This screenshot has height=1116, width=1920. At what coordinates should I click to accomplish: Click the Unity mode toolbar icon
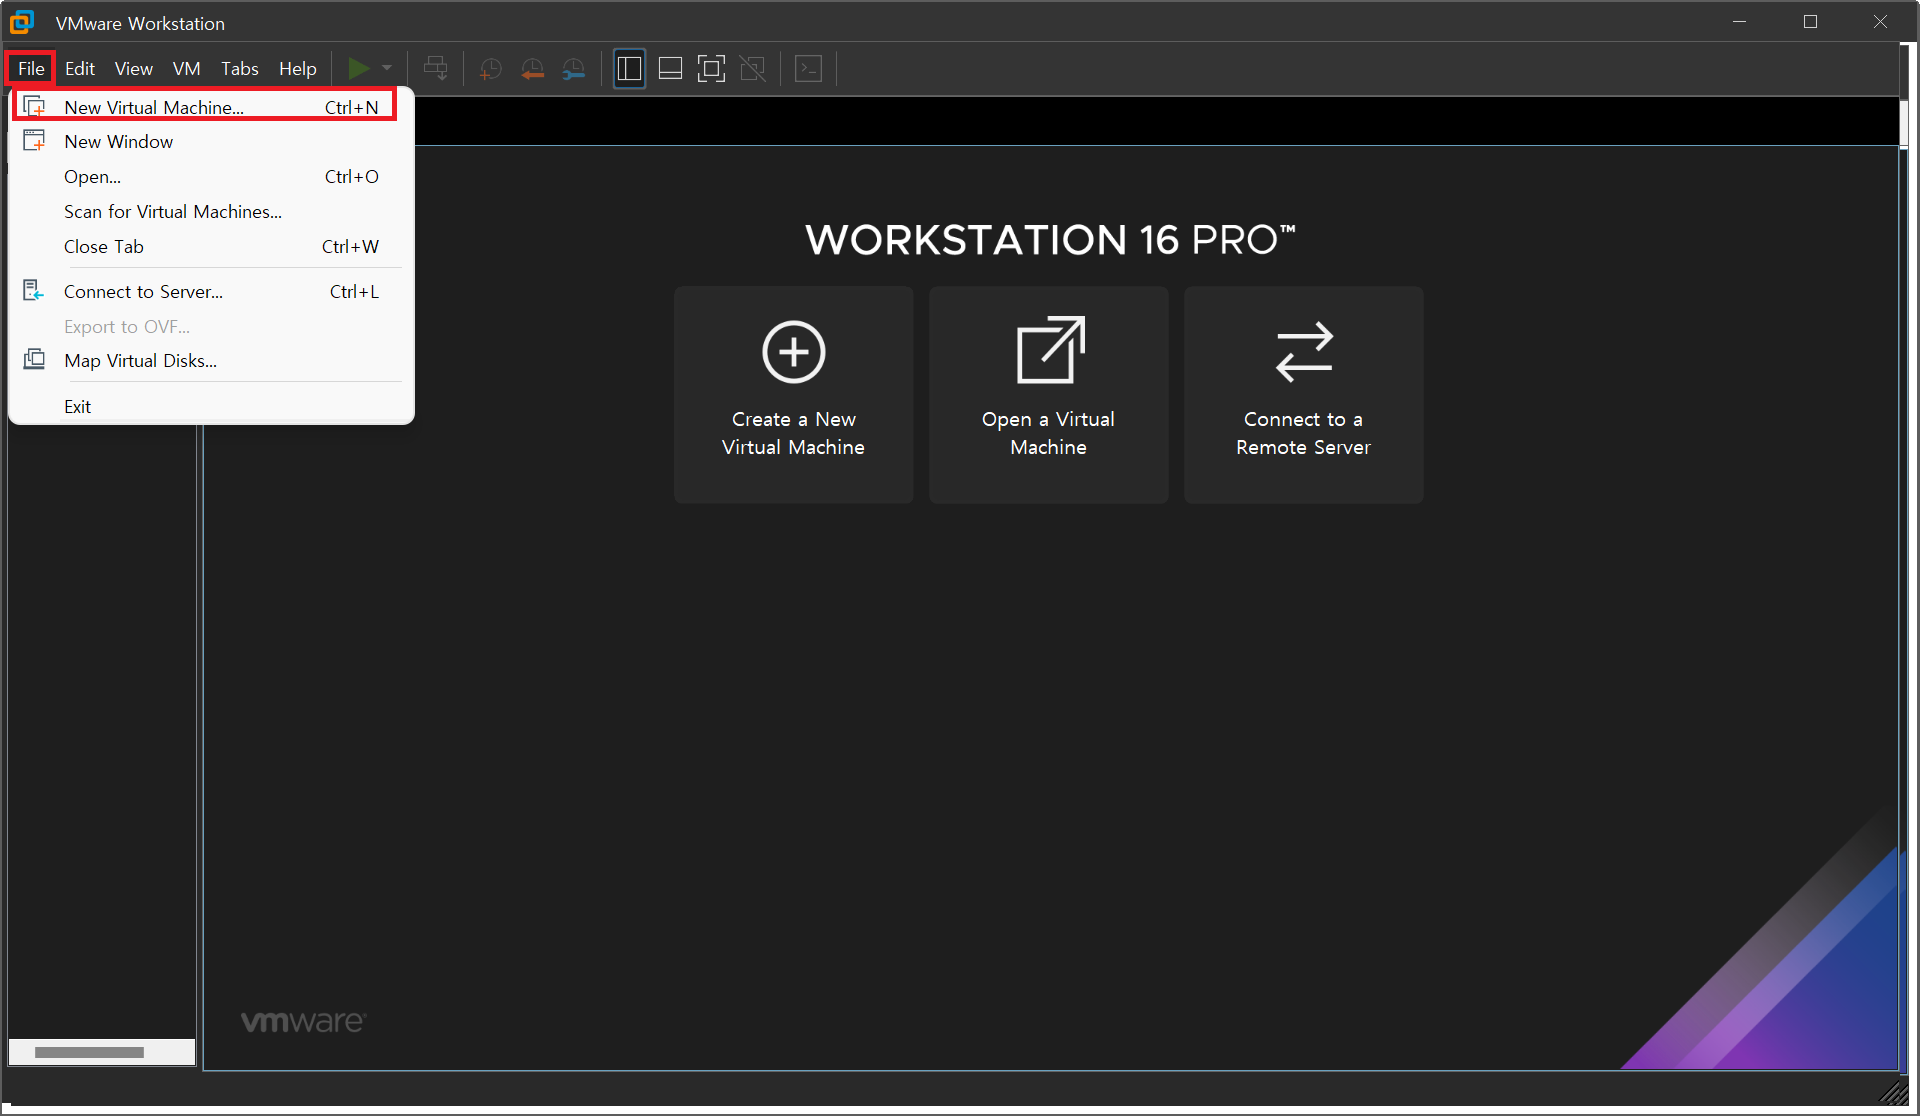[x=752, y=68]
